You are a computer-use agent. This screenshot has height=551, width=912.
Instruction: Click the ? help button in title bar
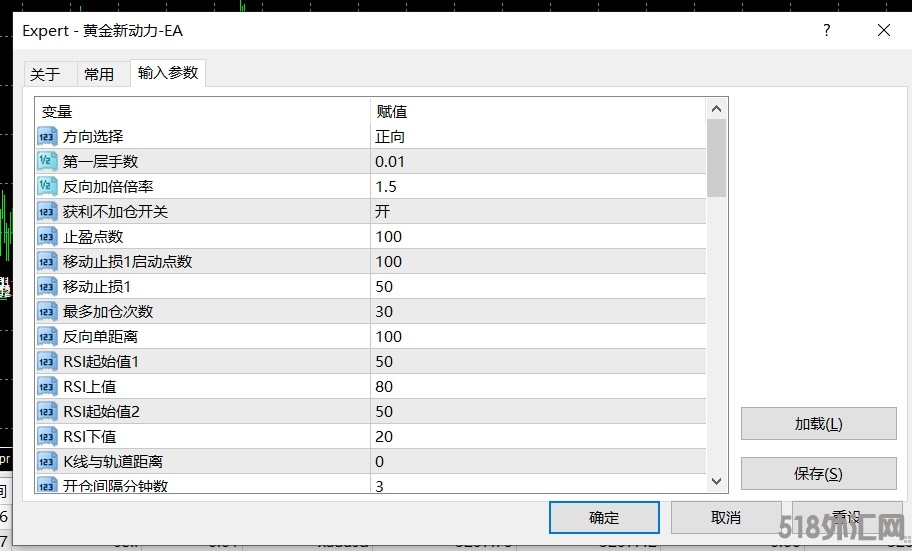(x=827, y=30)
